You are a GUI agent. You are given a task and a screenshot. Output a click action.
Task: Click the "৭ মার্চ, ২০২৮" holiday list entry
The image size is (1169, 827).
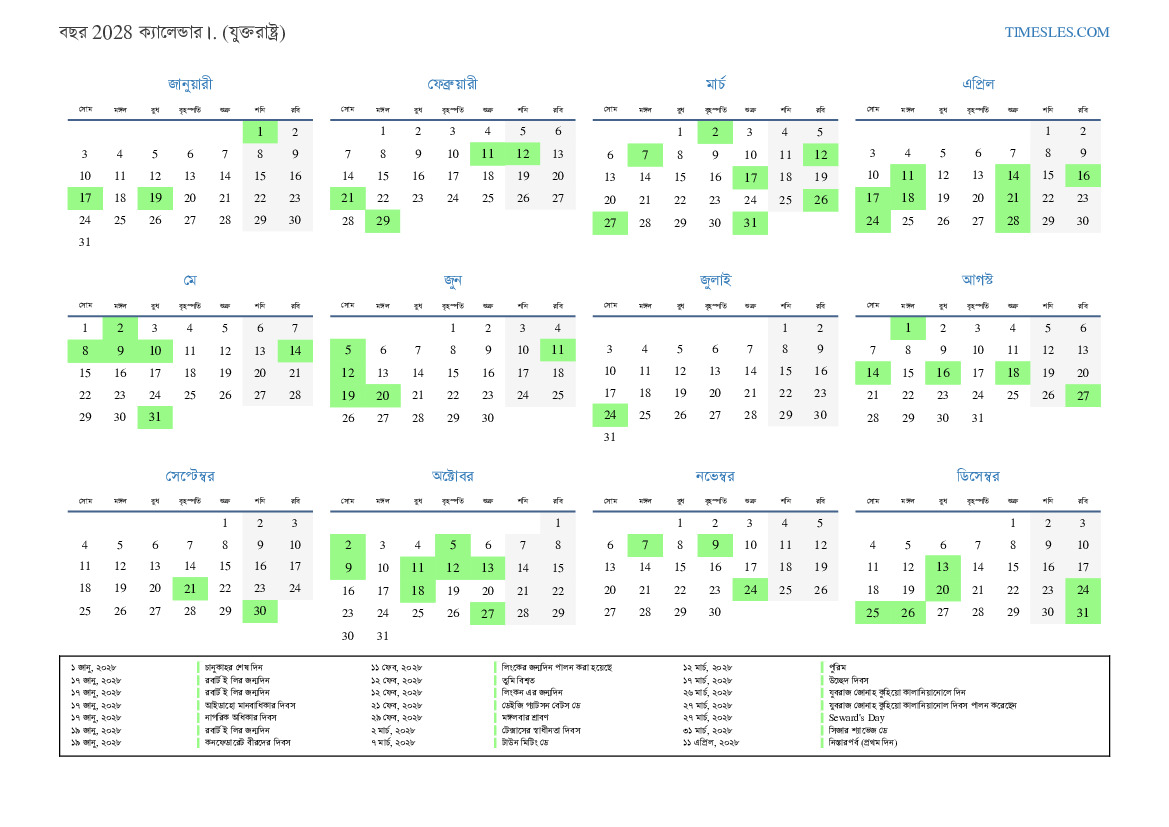pos(392,743)
